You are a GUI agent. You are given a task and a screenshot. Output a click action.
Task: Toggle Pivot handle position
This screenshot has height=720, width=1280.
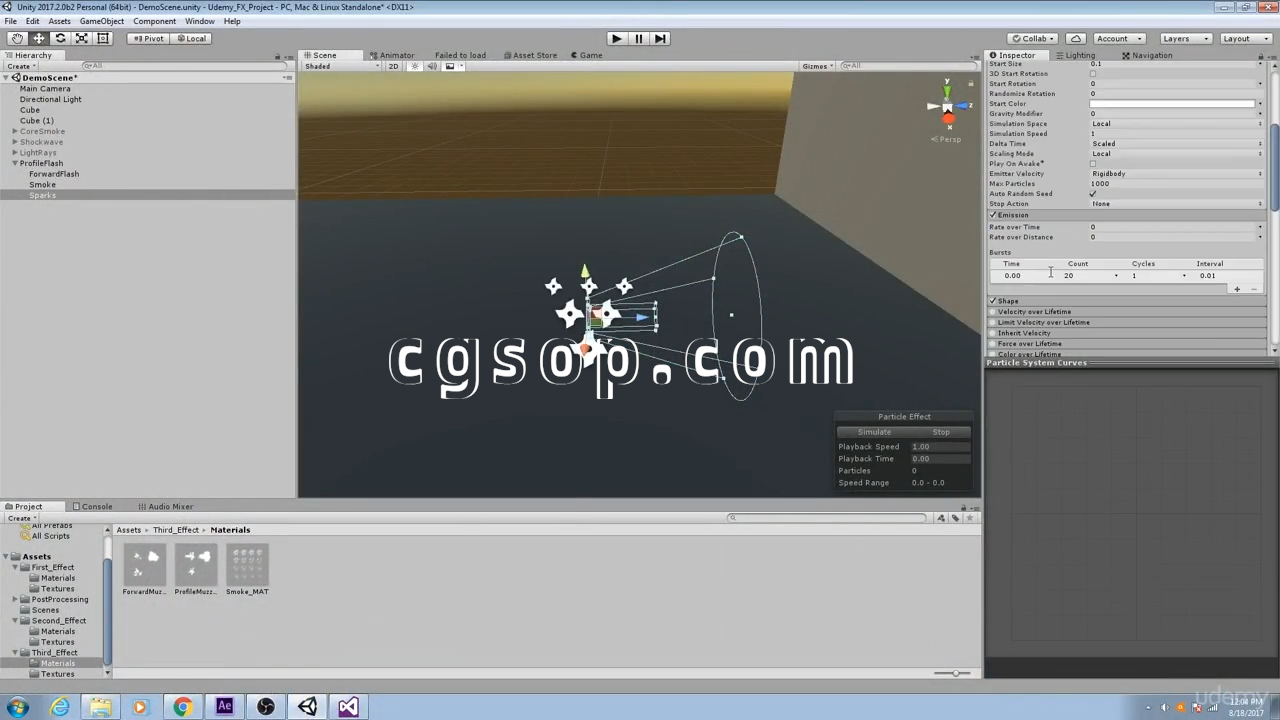pyautogui.click(x=148, y=38)
